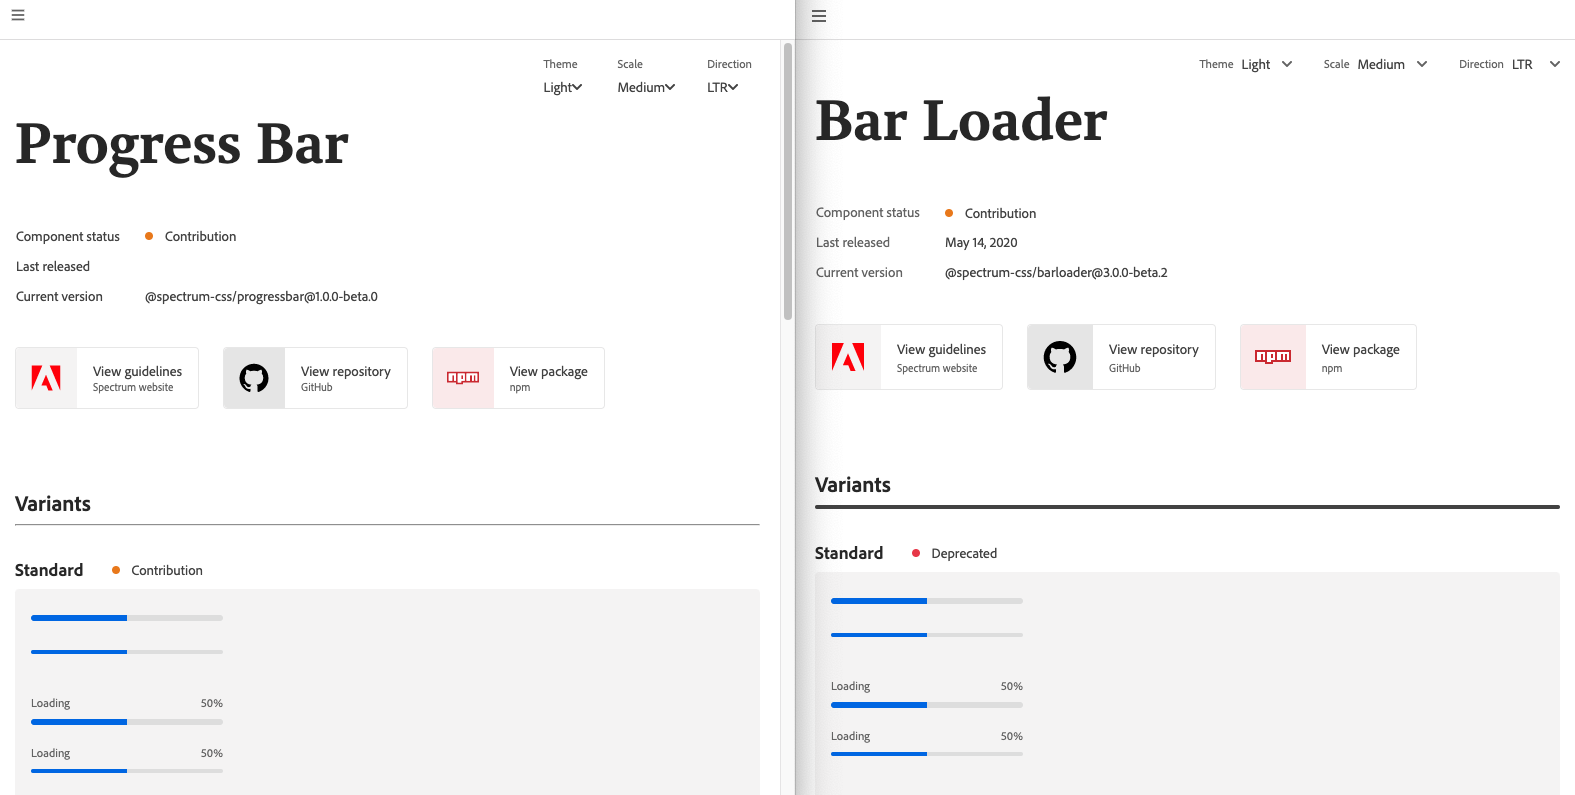
Task: Click Deprecated status label
Action: (964, 553)
